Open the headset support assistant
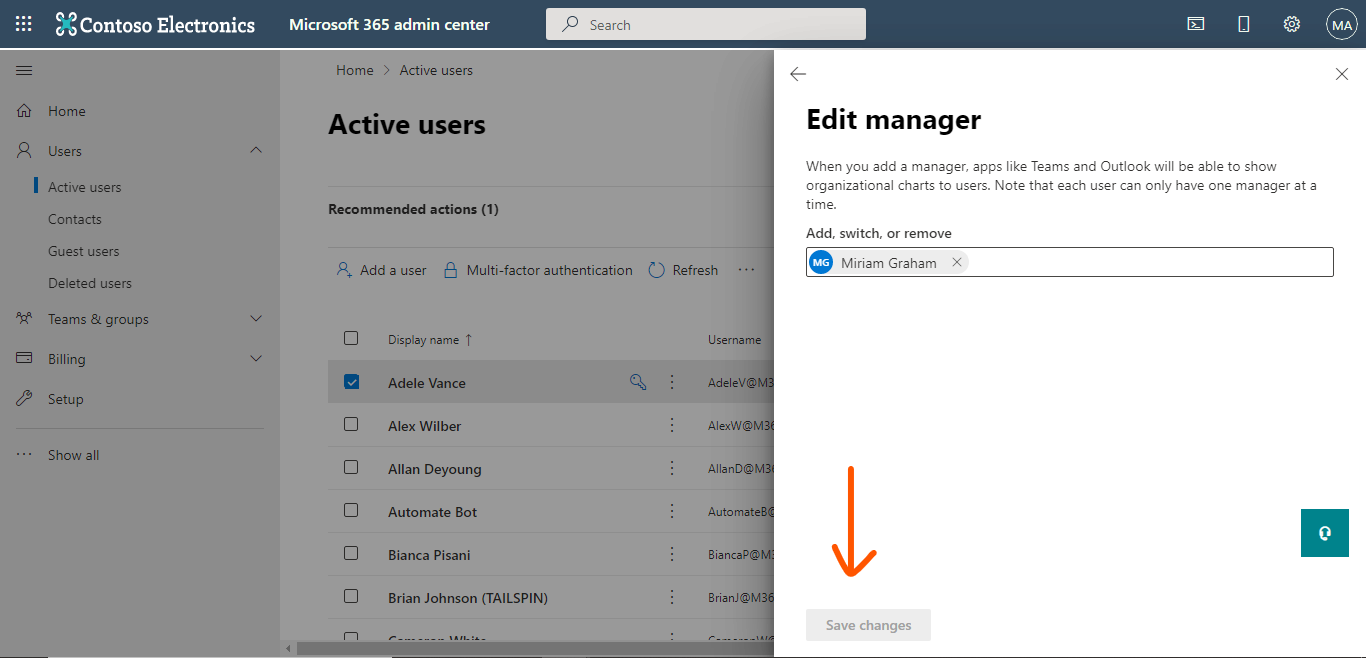This screenshot has width=1366, height=658. tap(1324, 533)
